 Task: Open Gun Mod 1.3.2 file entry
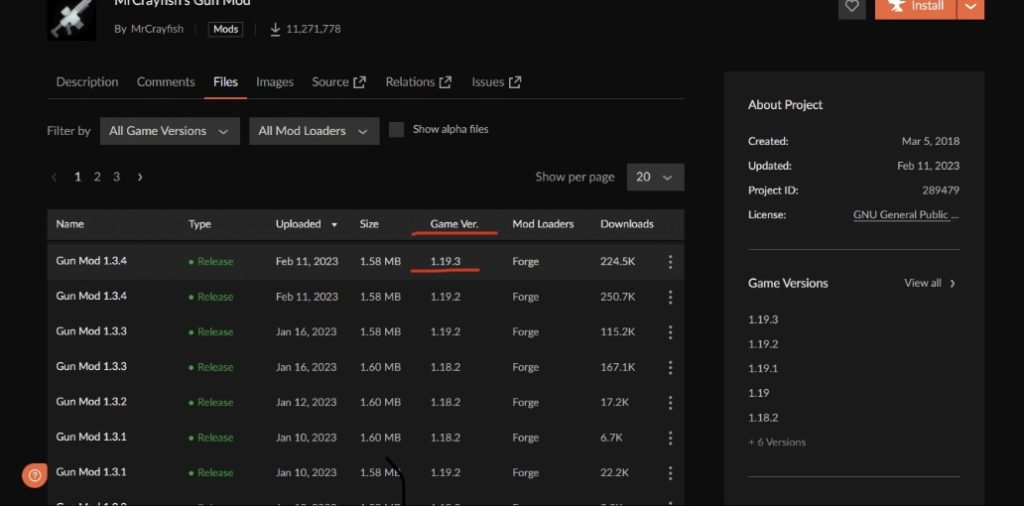point(91,402)
